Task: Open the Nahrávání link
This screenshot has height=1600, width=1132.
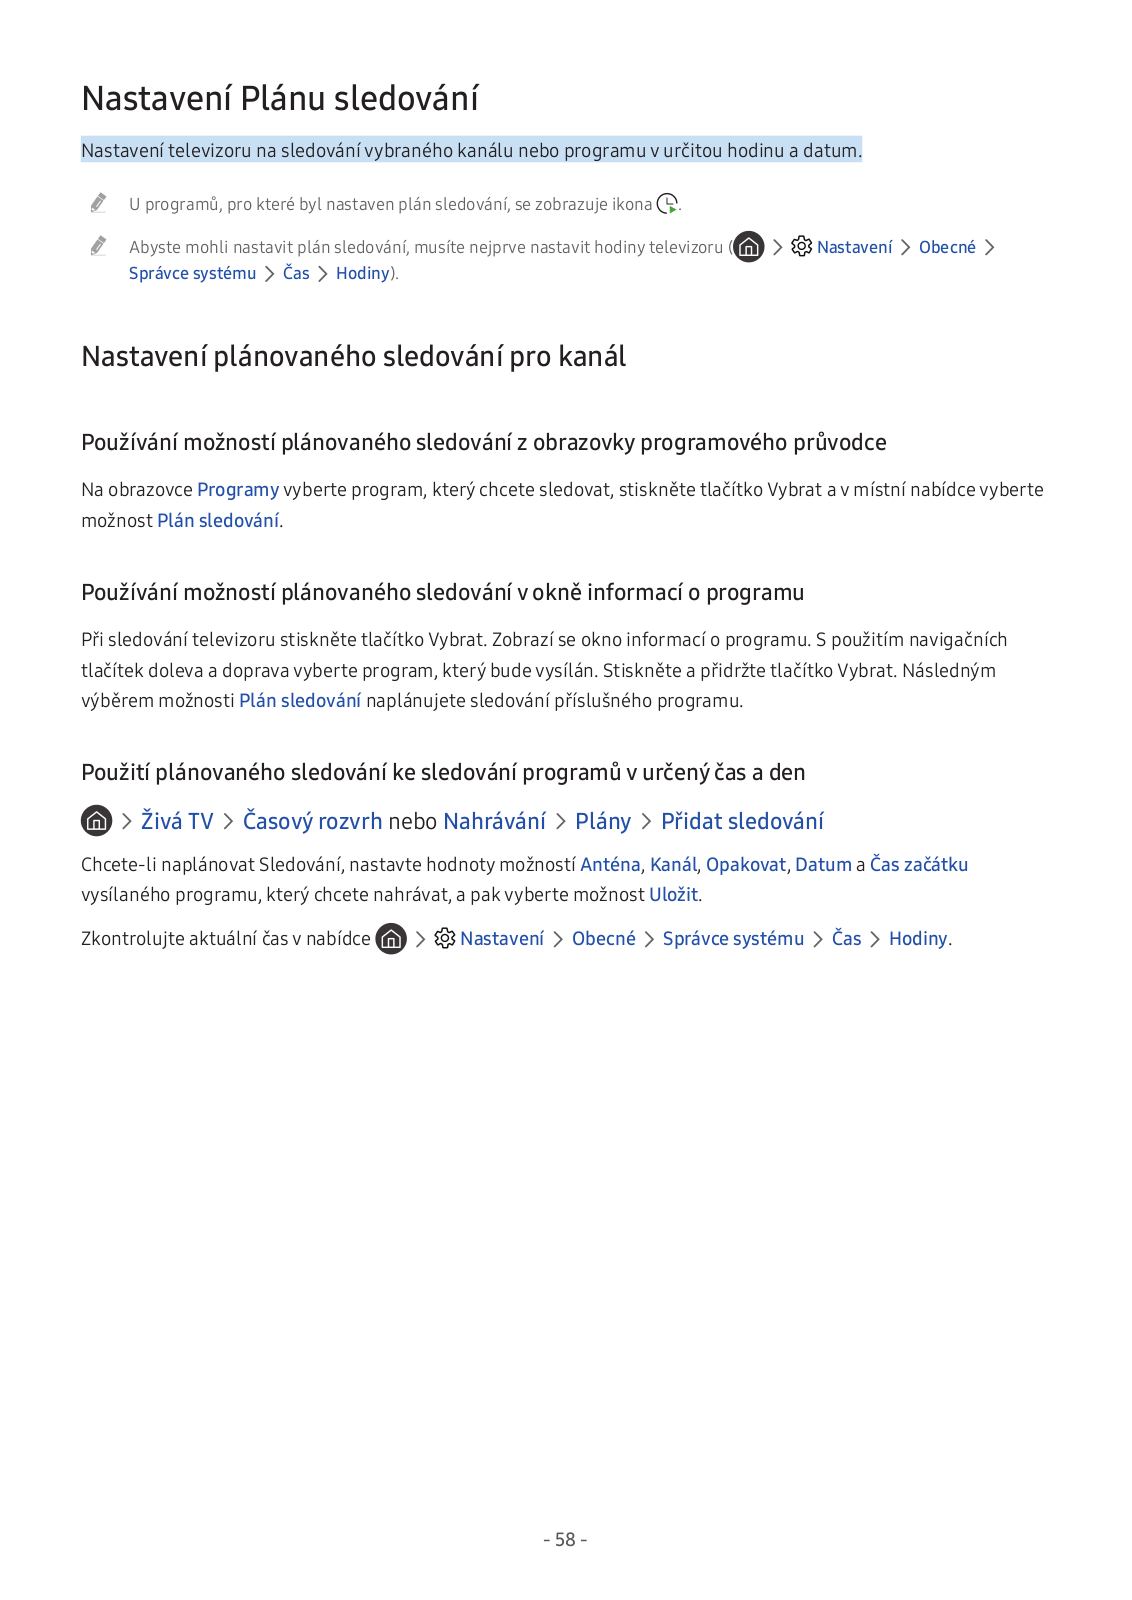Action: pos(494,821)
